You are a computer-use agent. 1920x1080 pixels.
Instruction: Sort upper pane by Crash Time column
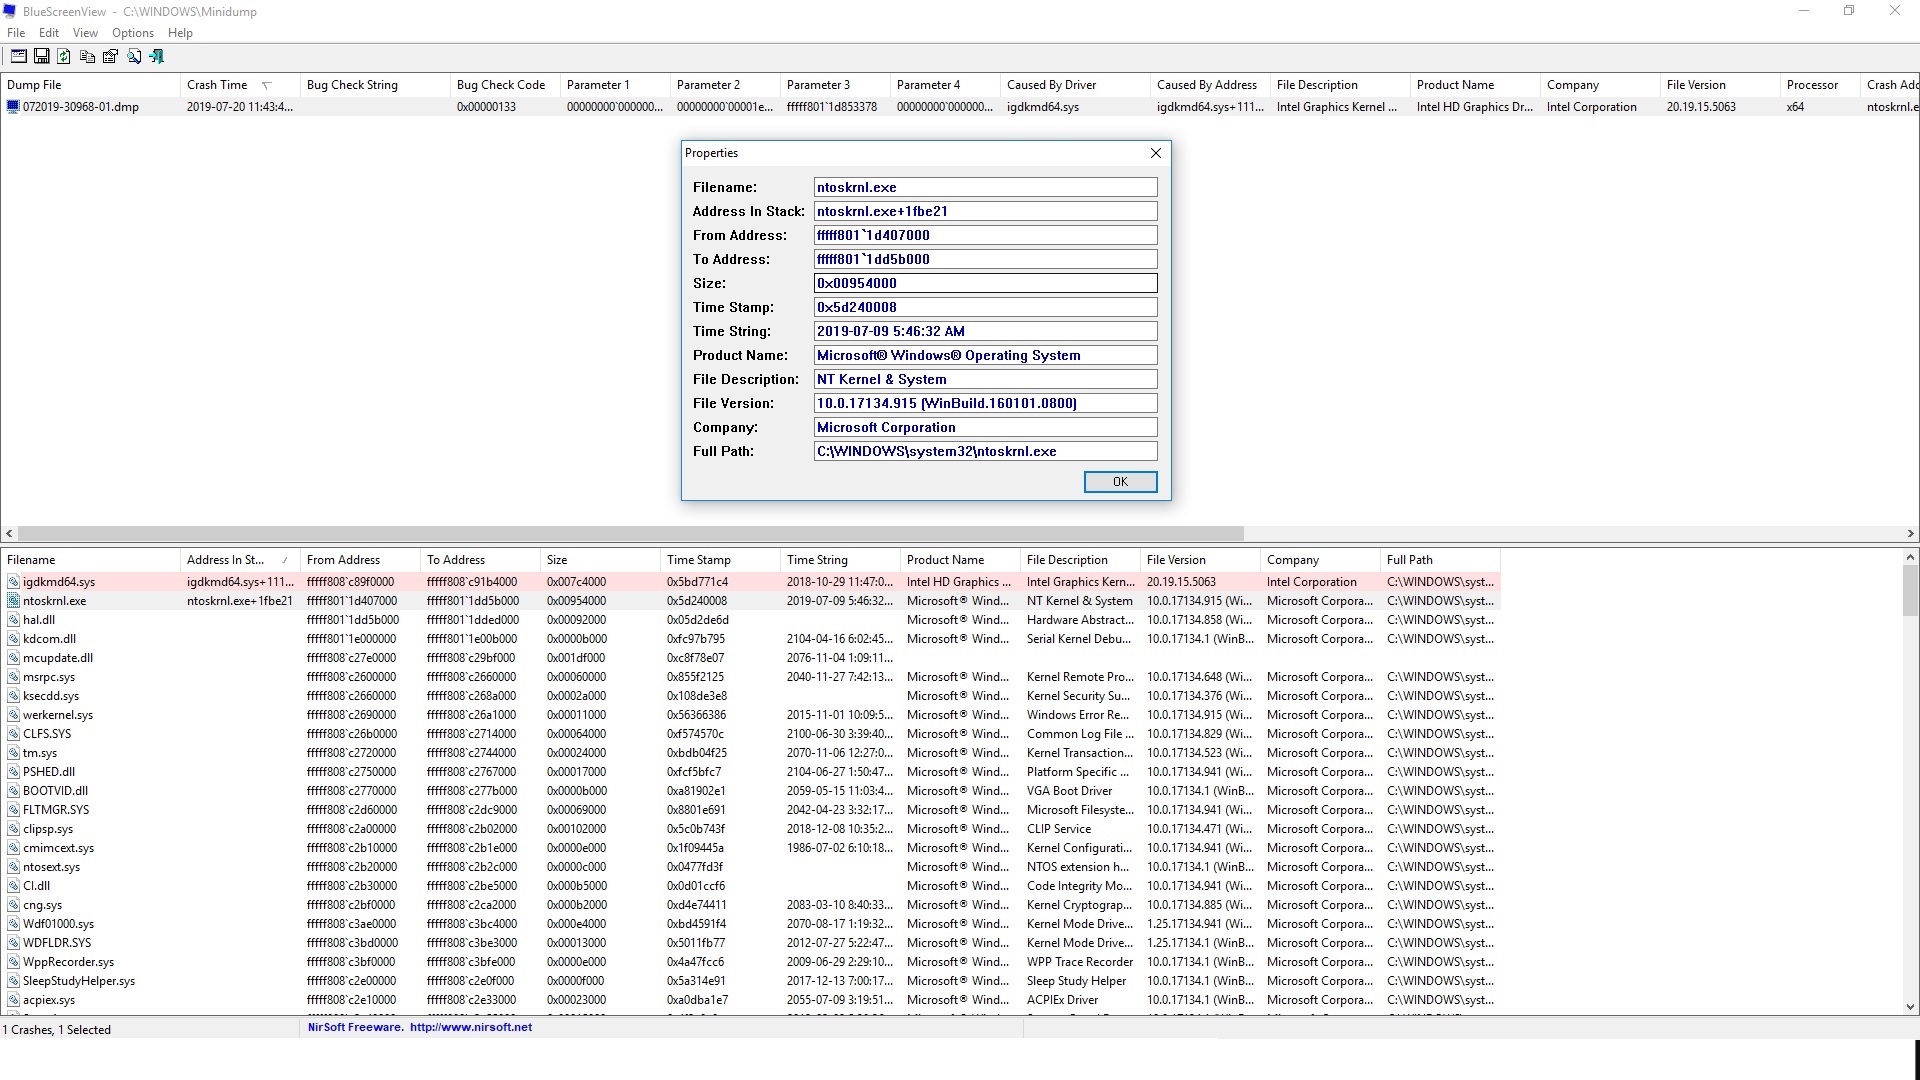pos(240,85)
